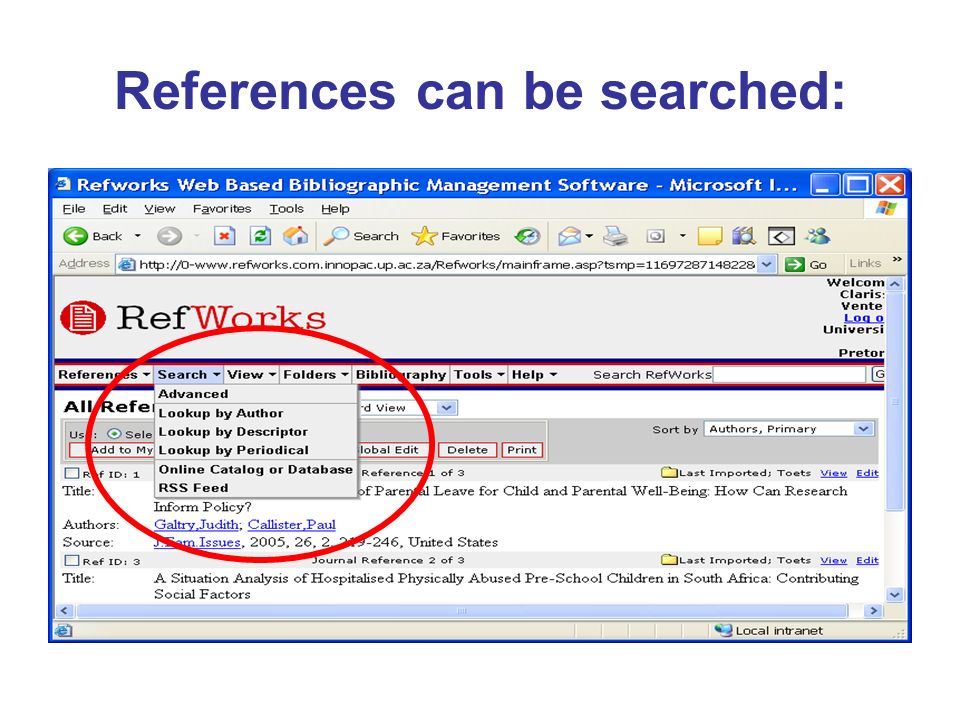This screenshot has width=960, height=720.
Task: Click the folder icon beside Ref ID 3
Action: 669,560
